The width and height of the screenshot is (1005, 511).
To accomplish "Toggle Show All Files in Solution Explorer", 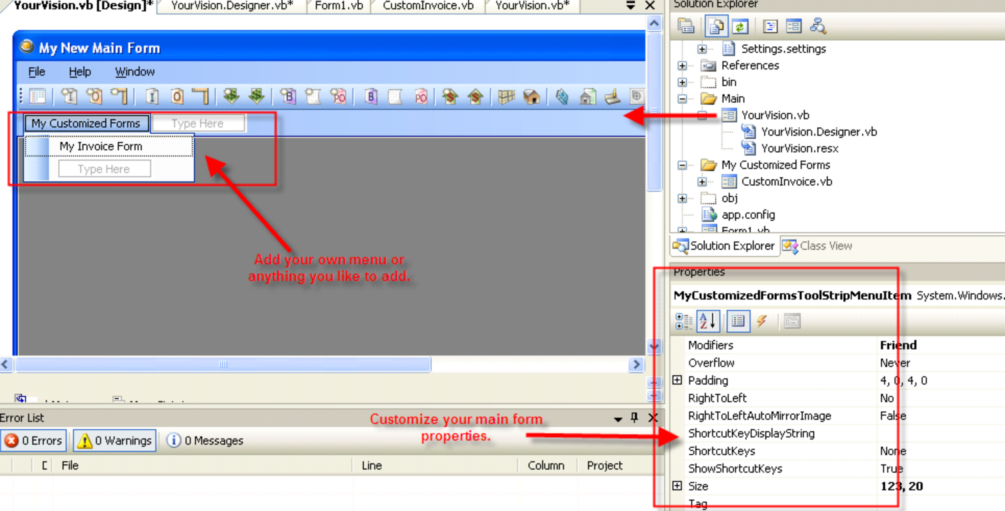I will pos(716,26).
